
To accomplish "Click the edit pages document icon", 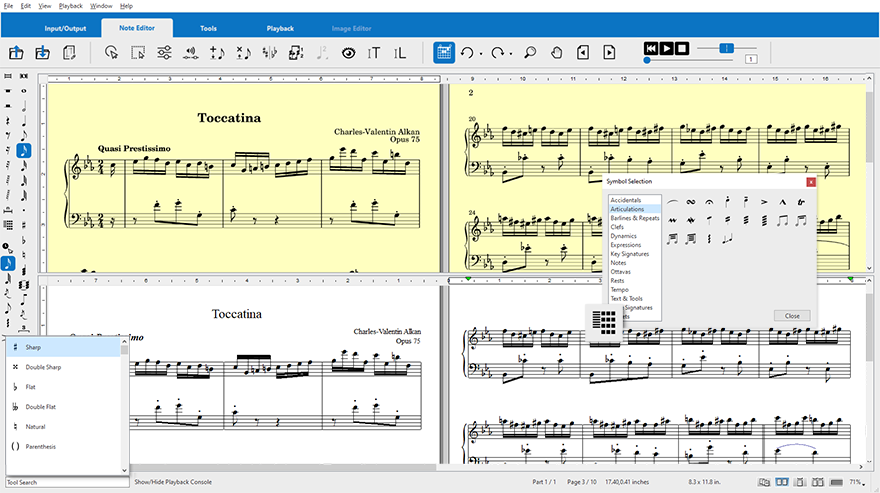I will (x=69, y=53).
